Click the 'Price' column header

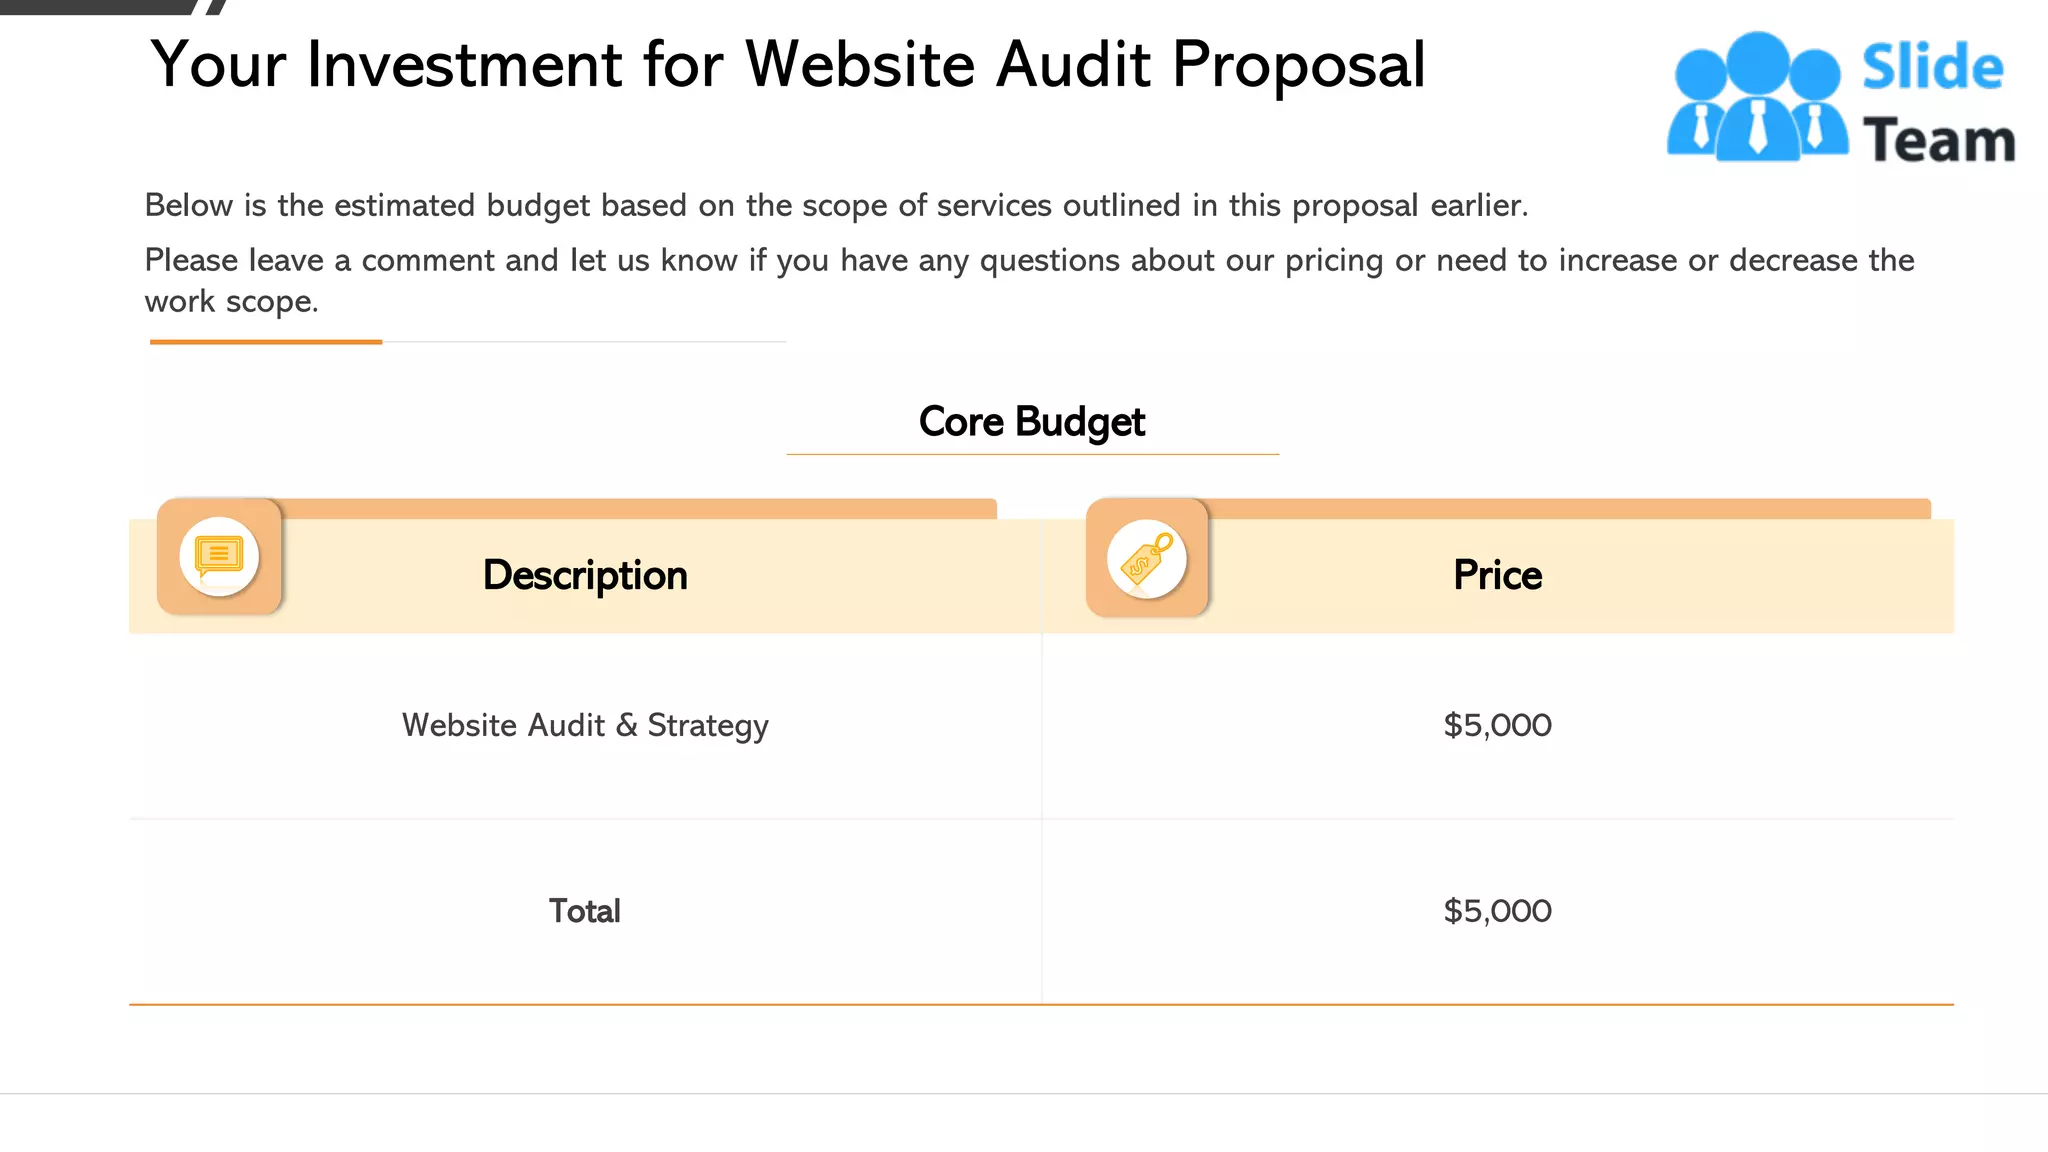[x=1497, y=575]
